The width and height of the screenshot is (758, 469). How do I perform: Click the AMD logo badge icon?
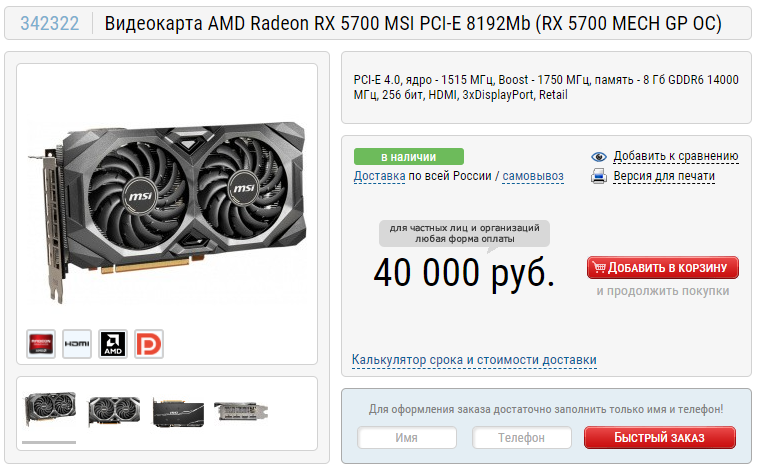113,344
